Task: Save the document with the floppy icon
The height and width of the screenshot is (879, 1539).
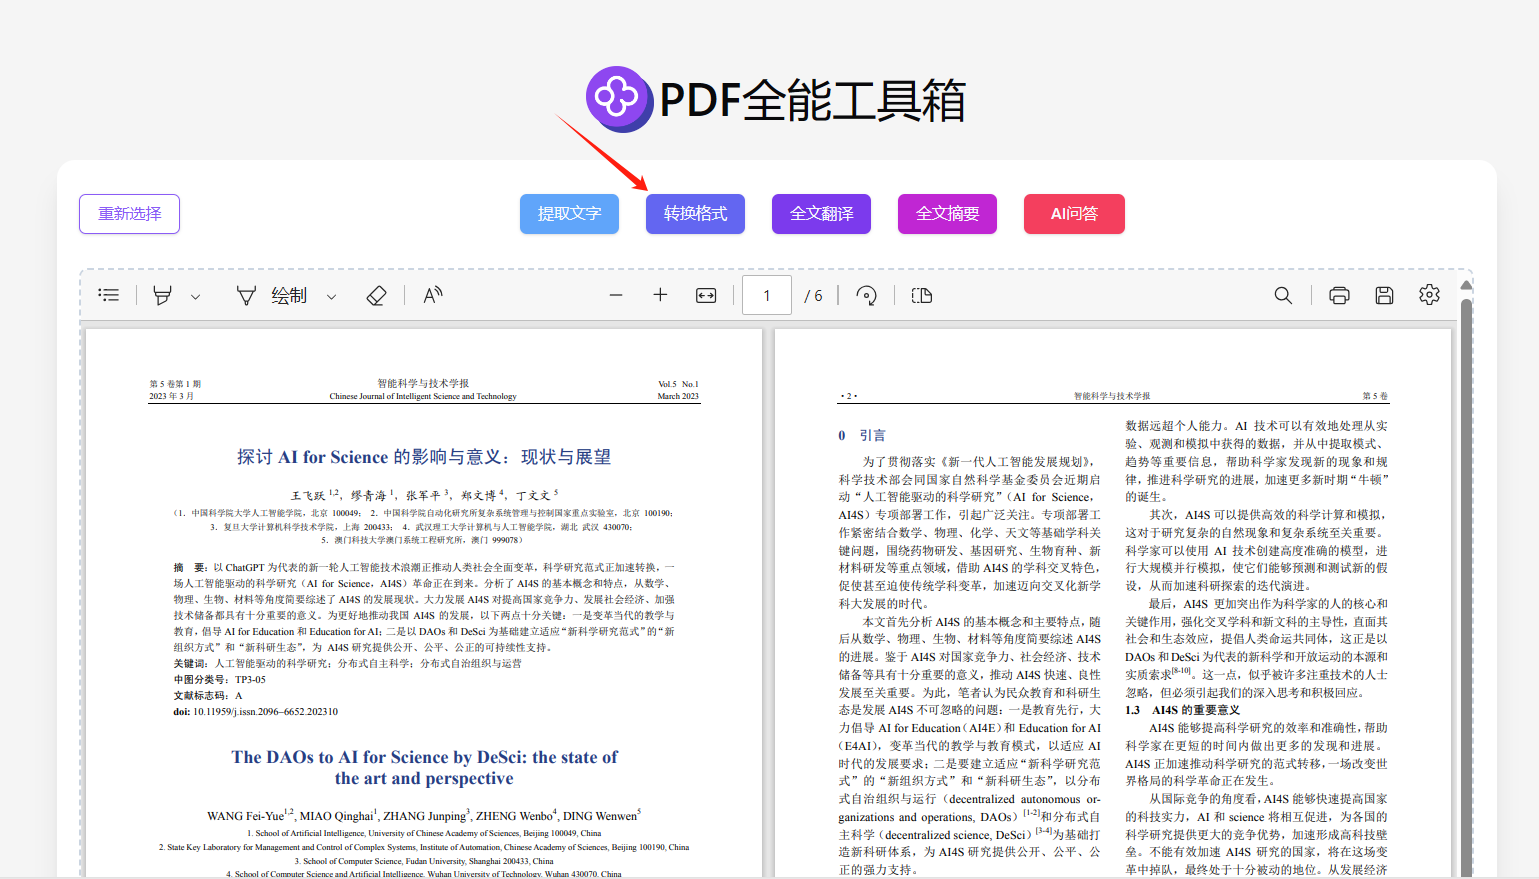Action: point(1384,295)
